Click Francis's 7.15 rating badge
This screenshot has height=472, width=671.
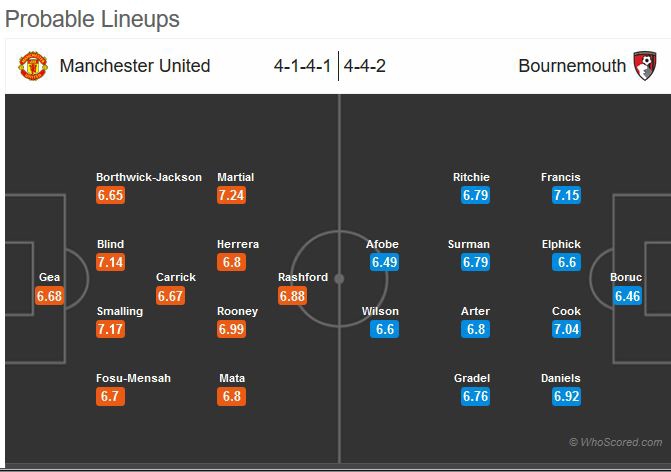tap(566, 195)
